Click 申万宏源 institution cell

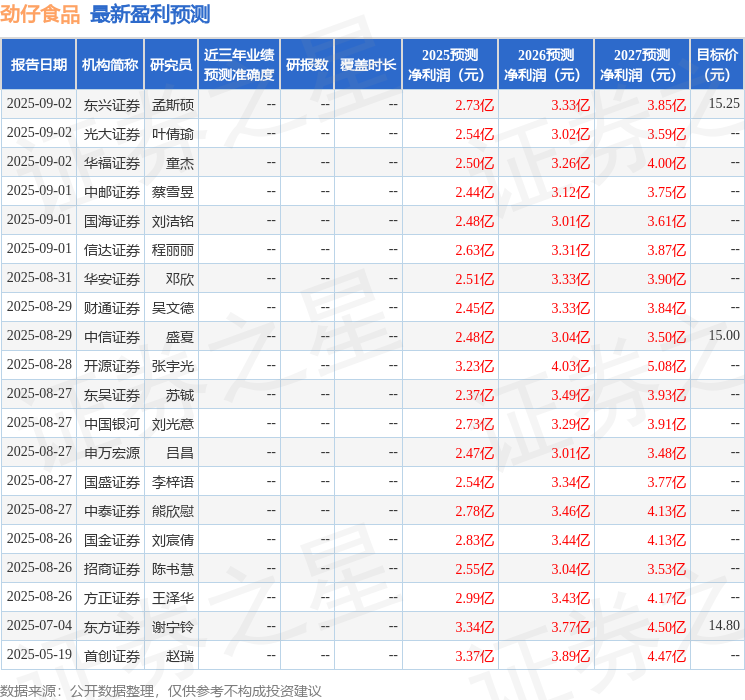[x=112, y=453]
